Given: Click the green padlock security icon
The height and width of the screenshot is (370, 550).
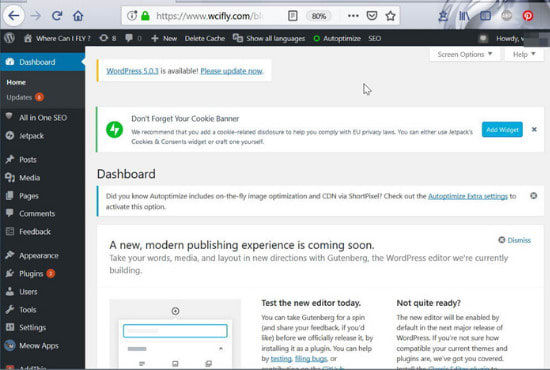Looking at the screenshot, I should 145,16.
